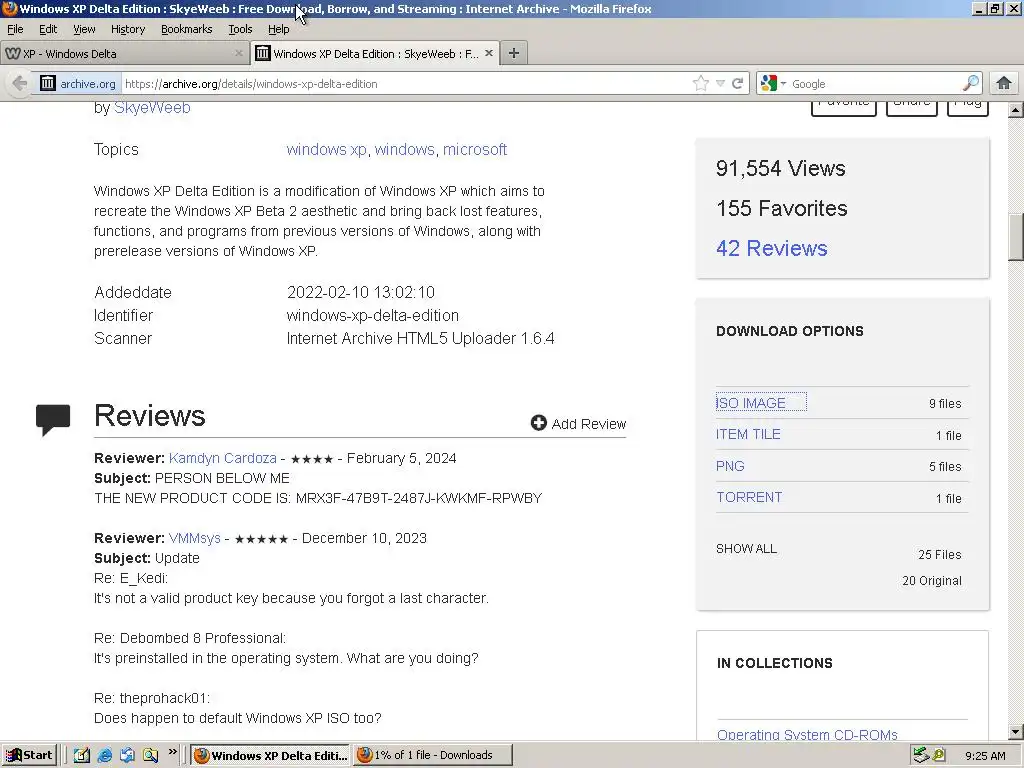Jump to the 42 Reviews link
The width and height of the screenshot is (1024, 768).
pyautogui.click(x=772, y=248)
